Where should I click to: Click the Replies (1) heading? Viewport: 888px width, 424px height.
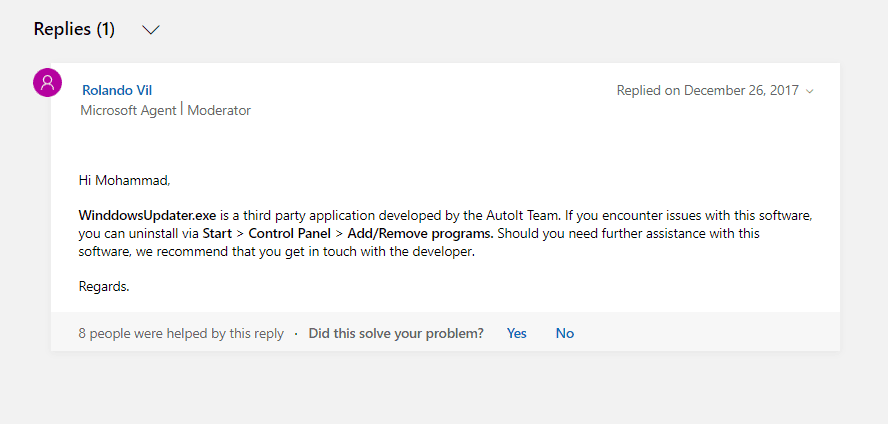(x=74, y=29)
